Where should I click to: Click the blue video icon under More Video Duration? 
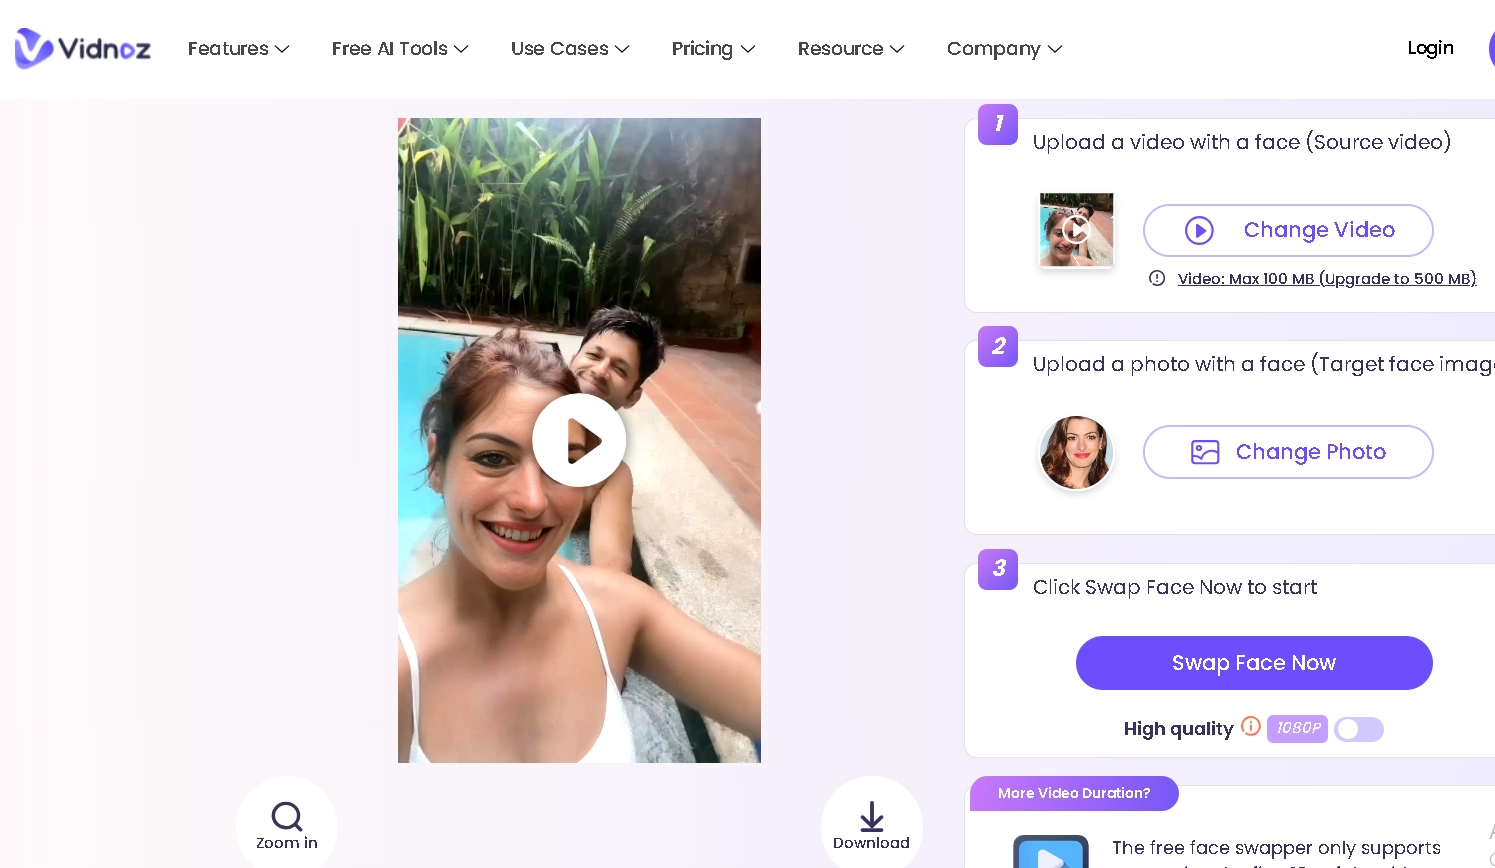pos(1050,853)
